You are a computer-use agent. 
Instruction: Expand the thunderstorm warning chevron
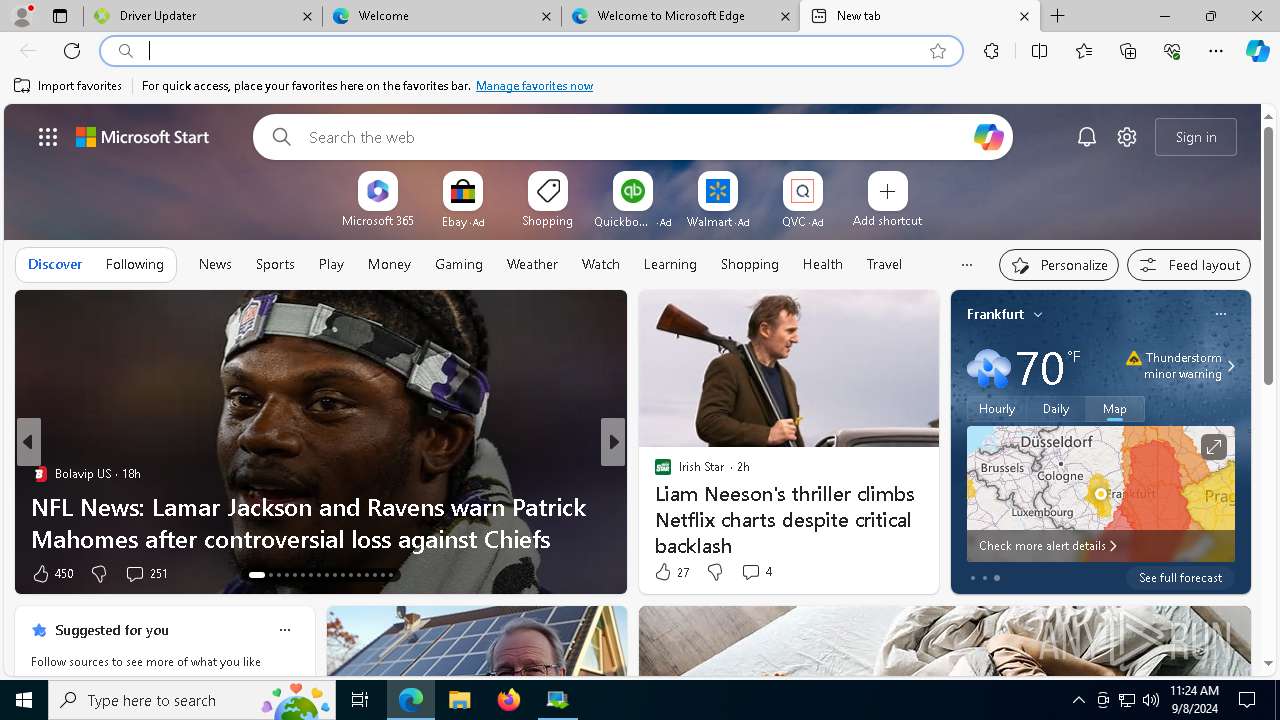pos(1231,366)
